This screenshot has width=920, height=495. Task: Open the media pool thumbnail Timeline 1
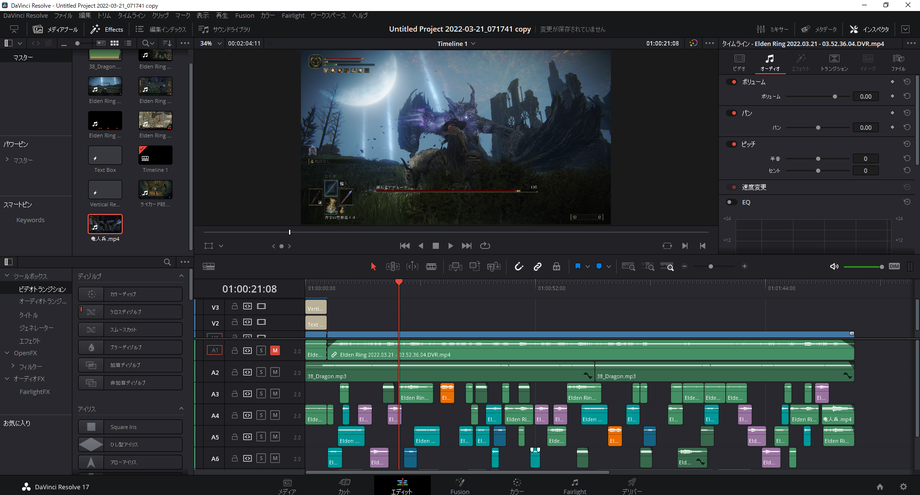click(155, 155)
